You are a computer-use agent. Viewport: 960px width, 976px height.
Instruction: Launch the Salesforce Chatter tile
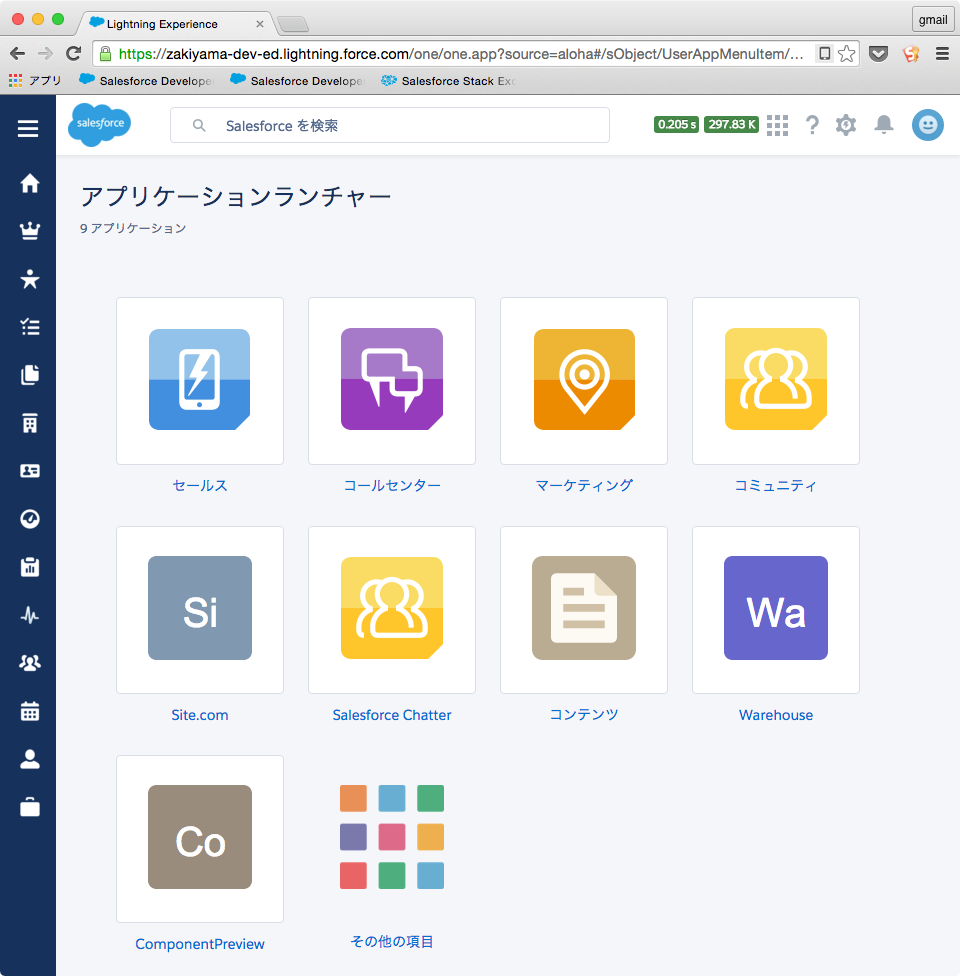392,609
